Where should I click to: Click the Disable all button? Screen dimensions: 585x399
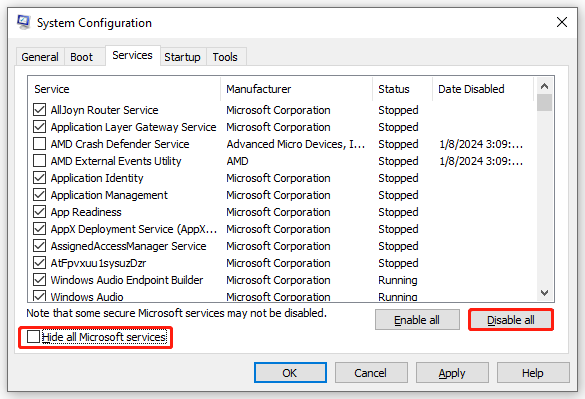[x=511, y=320]
